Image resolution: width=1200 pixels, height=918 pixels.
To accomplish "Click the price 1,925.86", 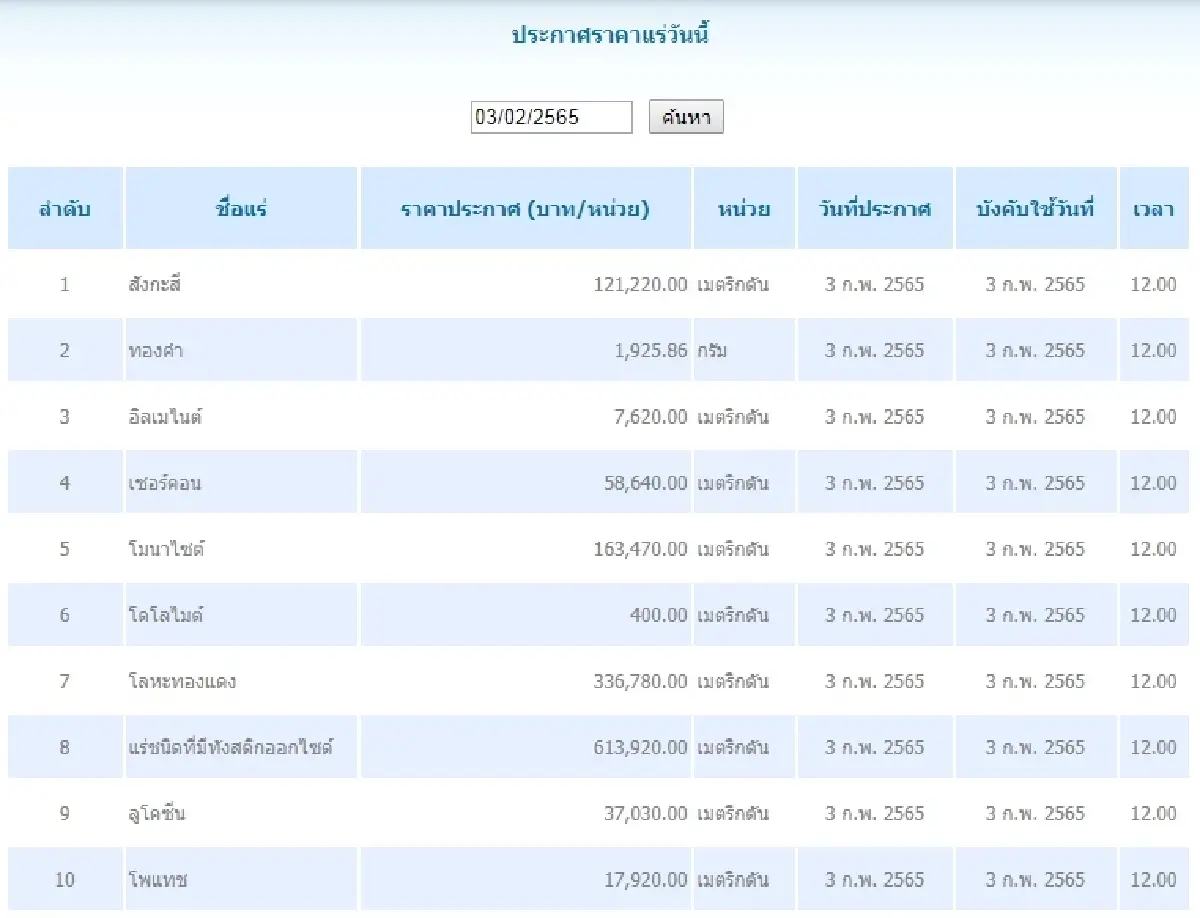I will tap(651, 350).
